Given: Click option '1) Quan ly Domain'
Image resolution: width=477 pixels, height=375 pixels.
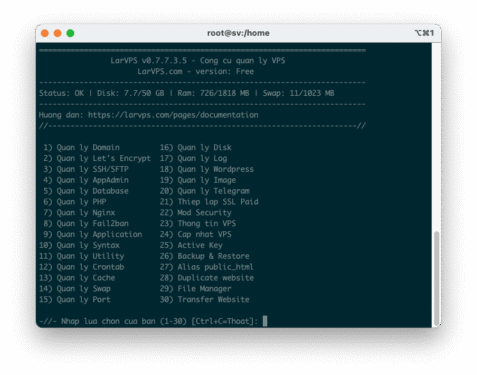Looking at the screenshot, I should tap(81, 147).
